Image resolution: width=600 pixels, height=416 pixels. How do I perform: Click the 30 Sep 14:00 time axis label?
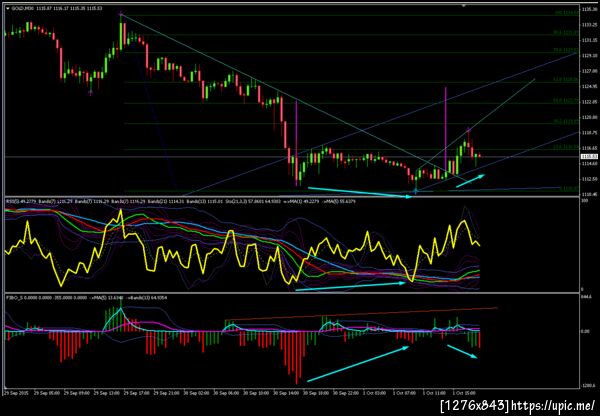[285, 393]
